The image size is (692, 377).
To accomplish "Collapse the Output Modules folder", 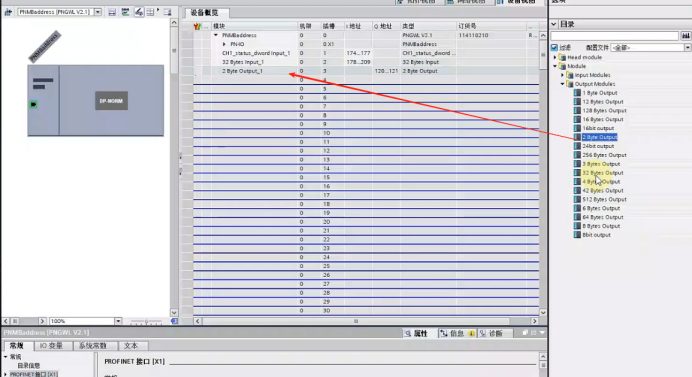I will [563, 84].
